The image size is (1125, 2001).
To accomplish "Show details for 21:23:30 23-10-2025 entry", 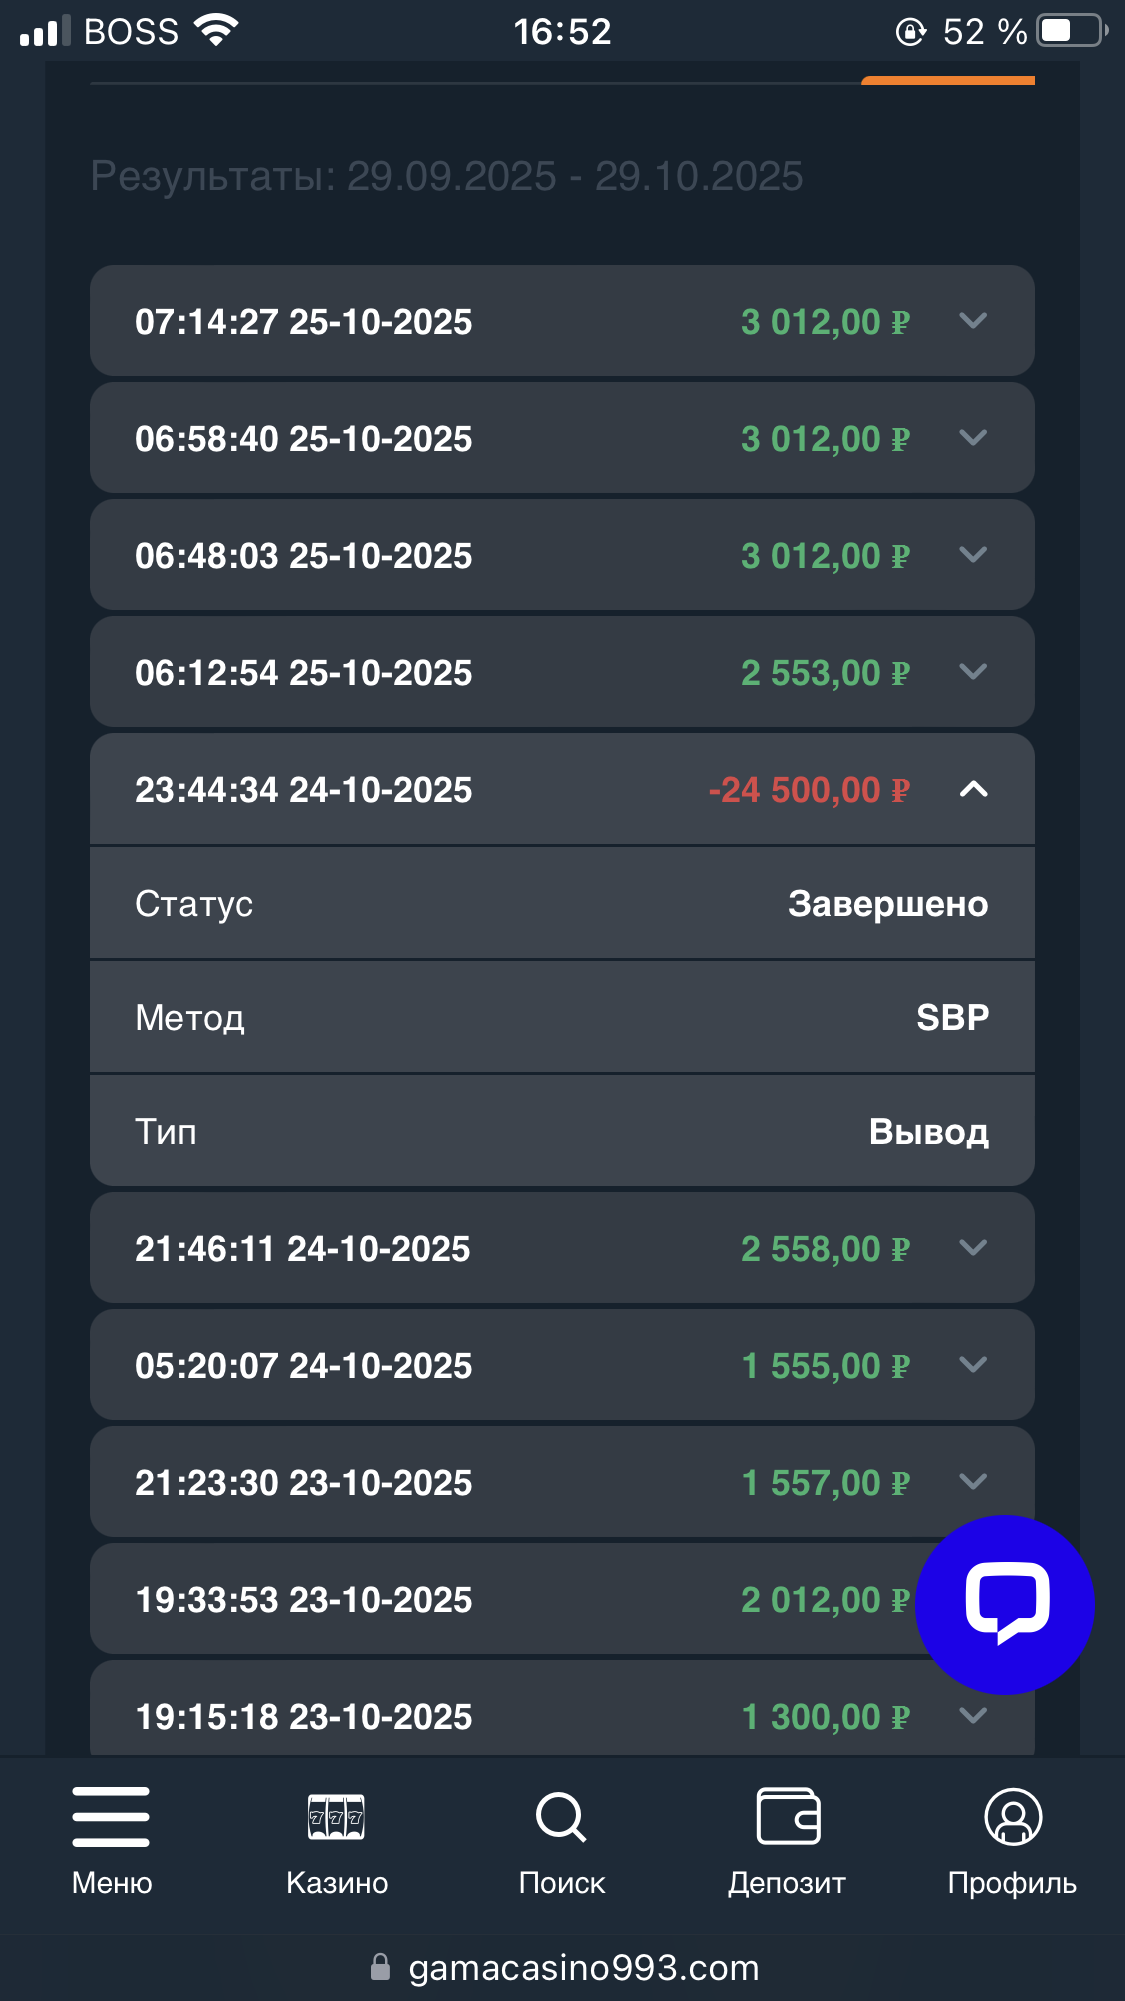I will pos(973,1482).
